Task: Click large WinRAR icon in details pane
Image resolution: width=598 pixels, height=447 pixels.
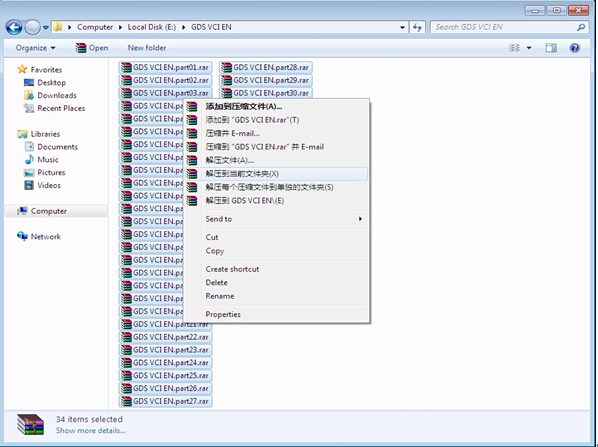Action: pos(31,424)
